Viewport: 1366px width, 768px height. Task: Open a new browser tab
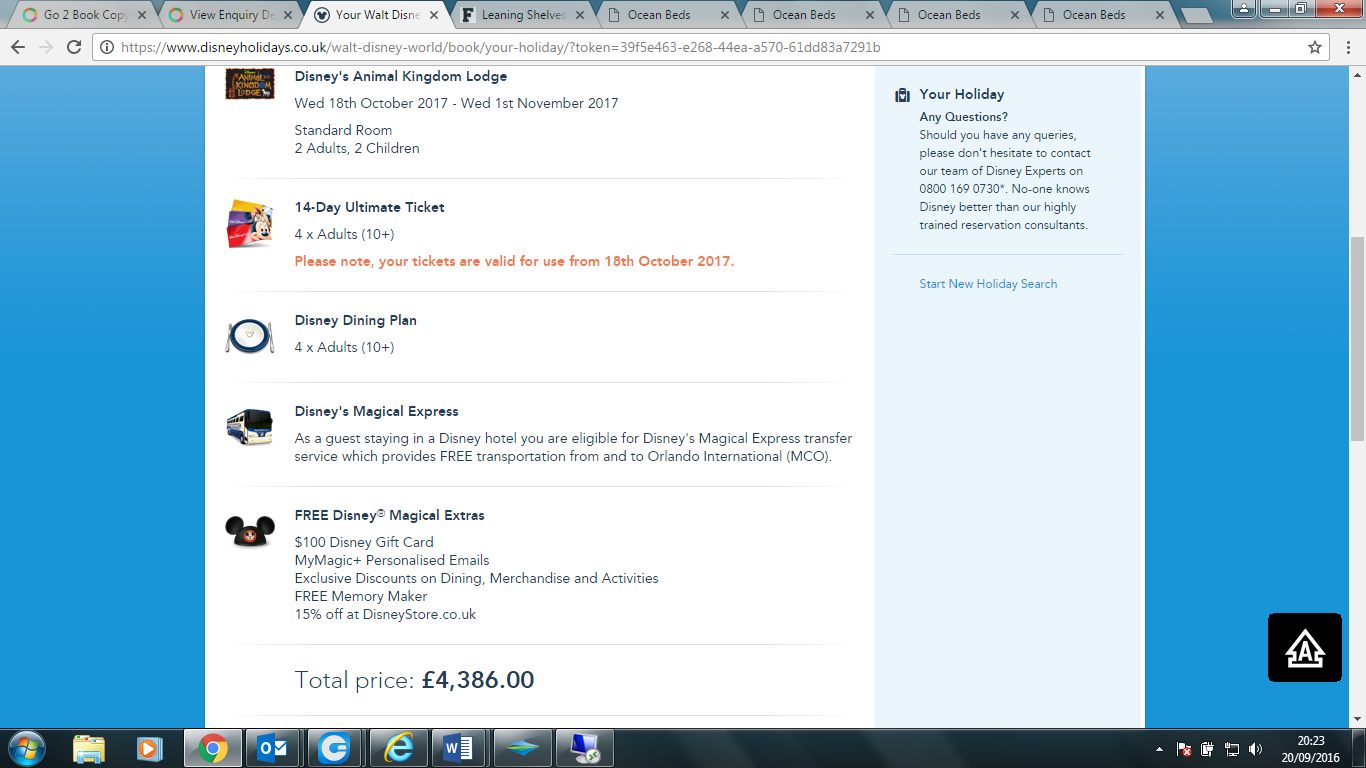(x=1198, y=16)
